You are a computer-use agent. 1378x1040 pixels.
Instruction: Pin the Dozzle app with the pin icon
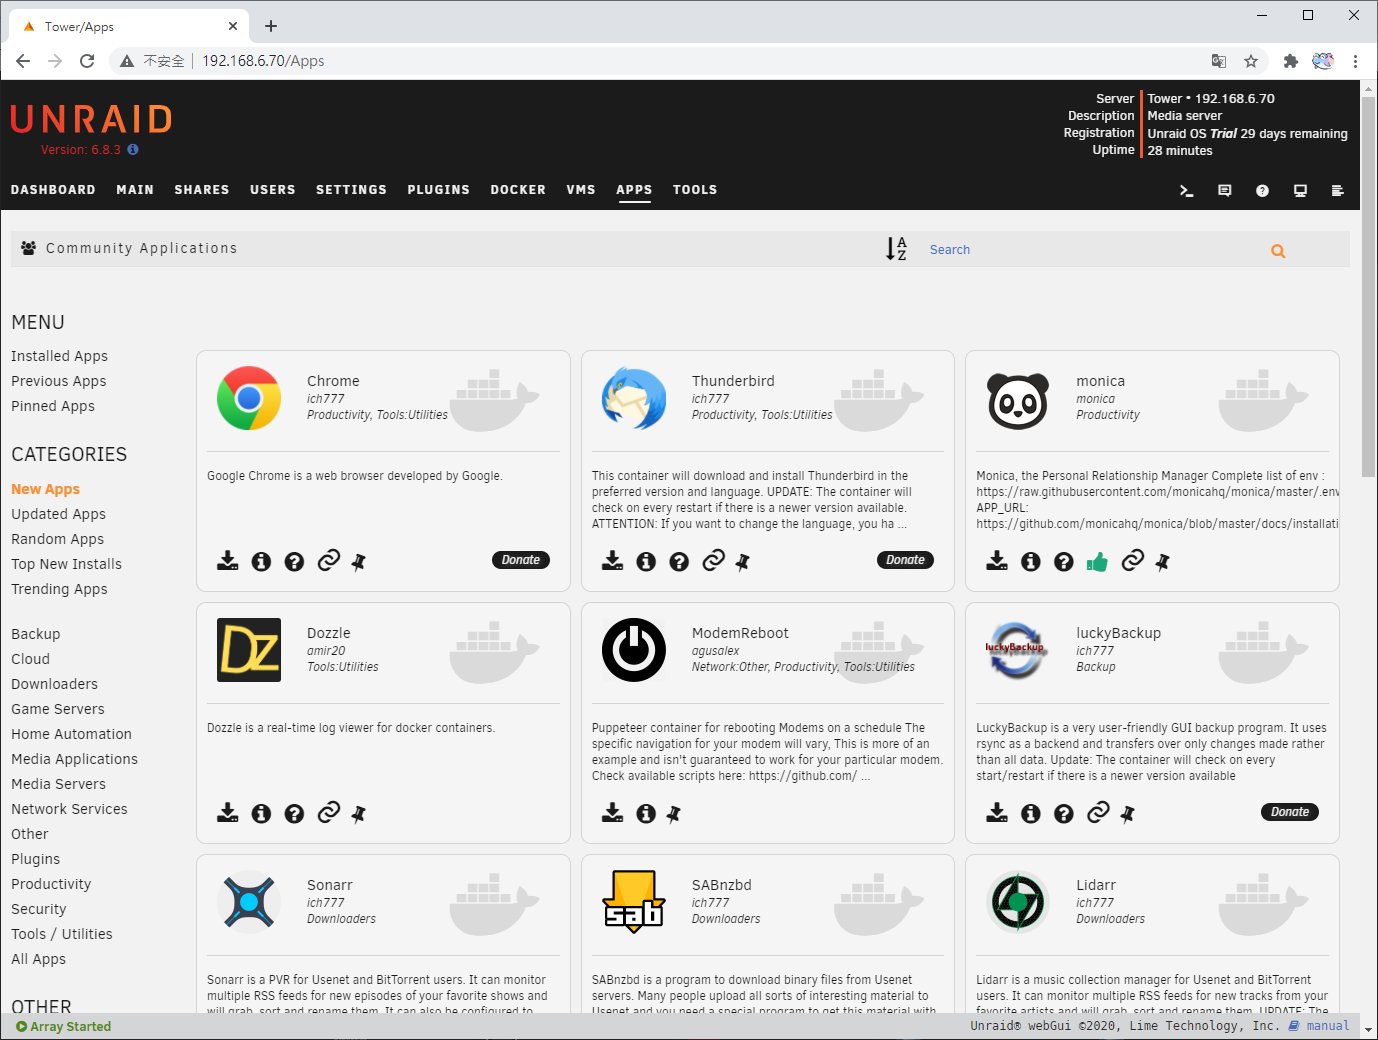359,814
